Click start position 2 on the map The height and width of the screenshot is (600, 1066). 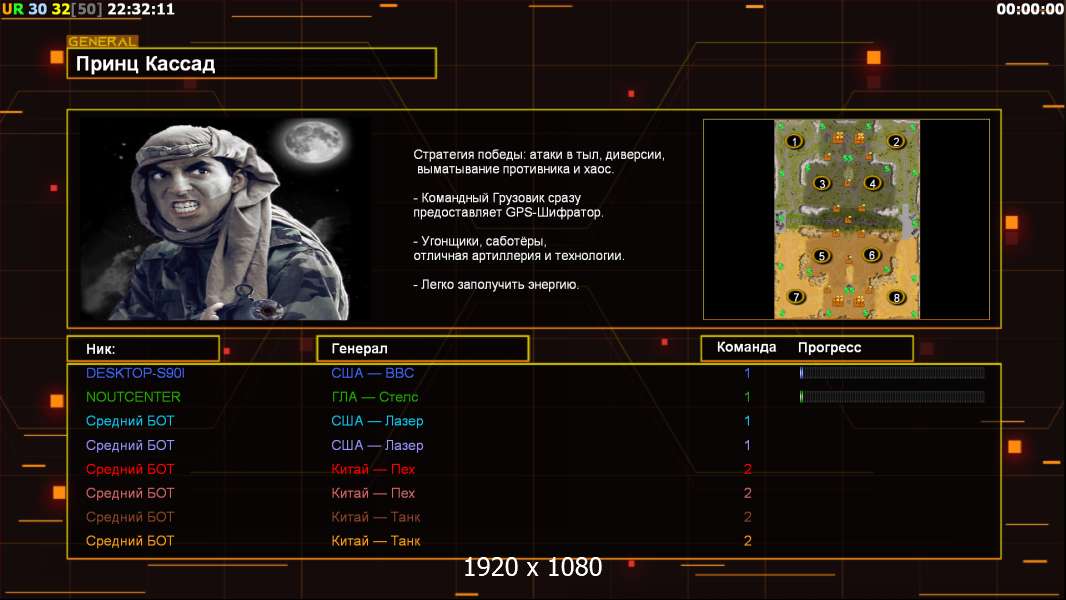coord(896,141)
